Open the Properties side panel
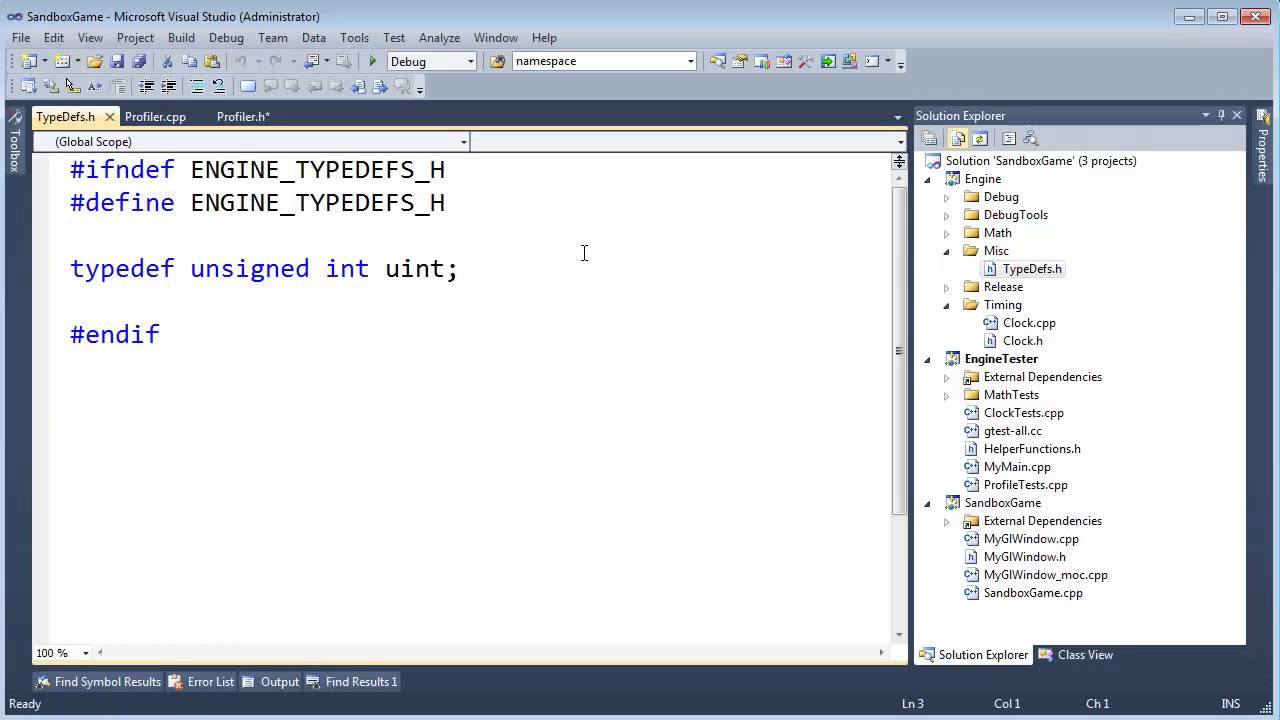 pos(1263,146)
